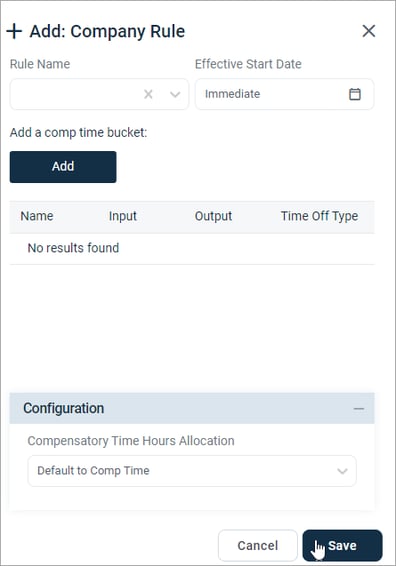Clear the Rule Name field with its X icon
Image resolution: width=396 pixels, height=566 pixels.
[x=148, y=95]
